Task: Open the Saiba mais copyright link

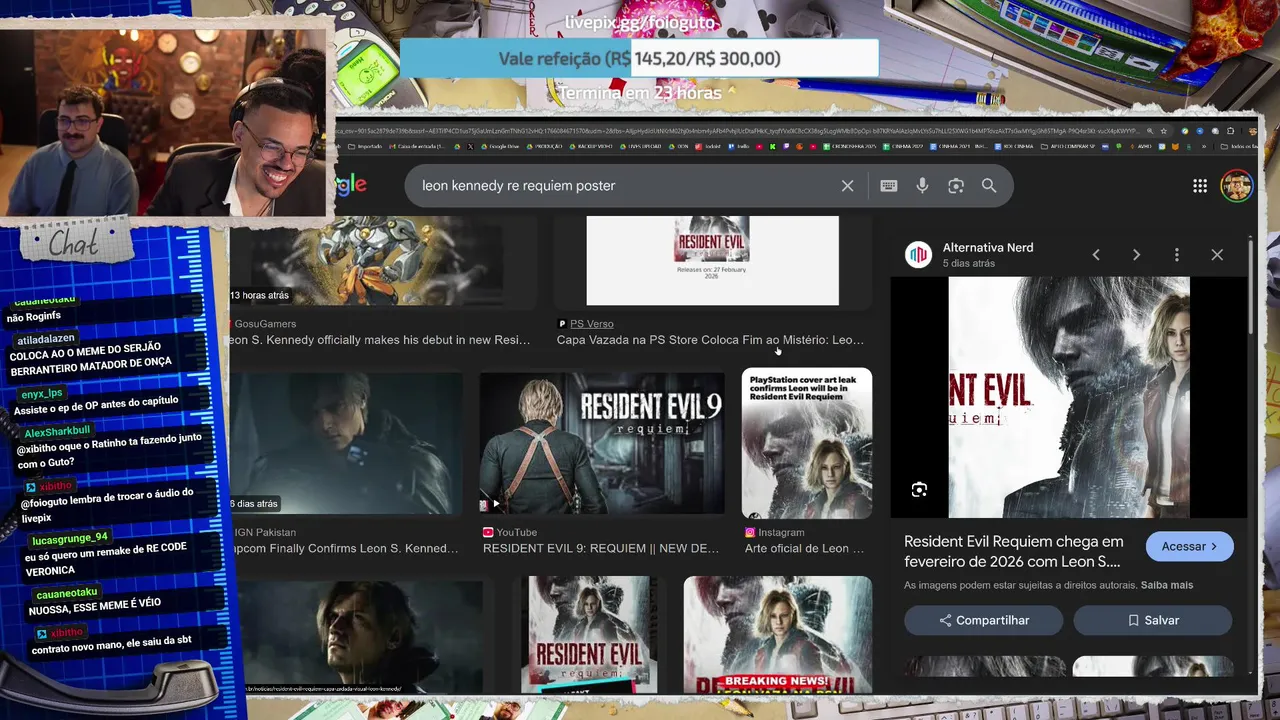Action: (x=1167, y=585)
